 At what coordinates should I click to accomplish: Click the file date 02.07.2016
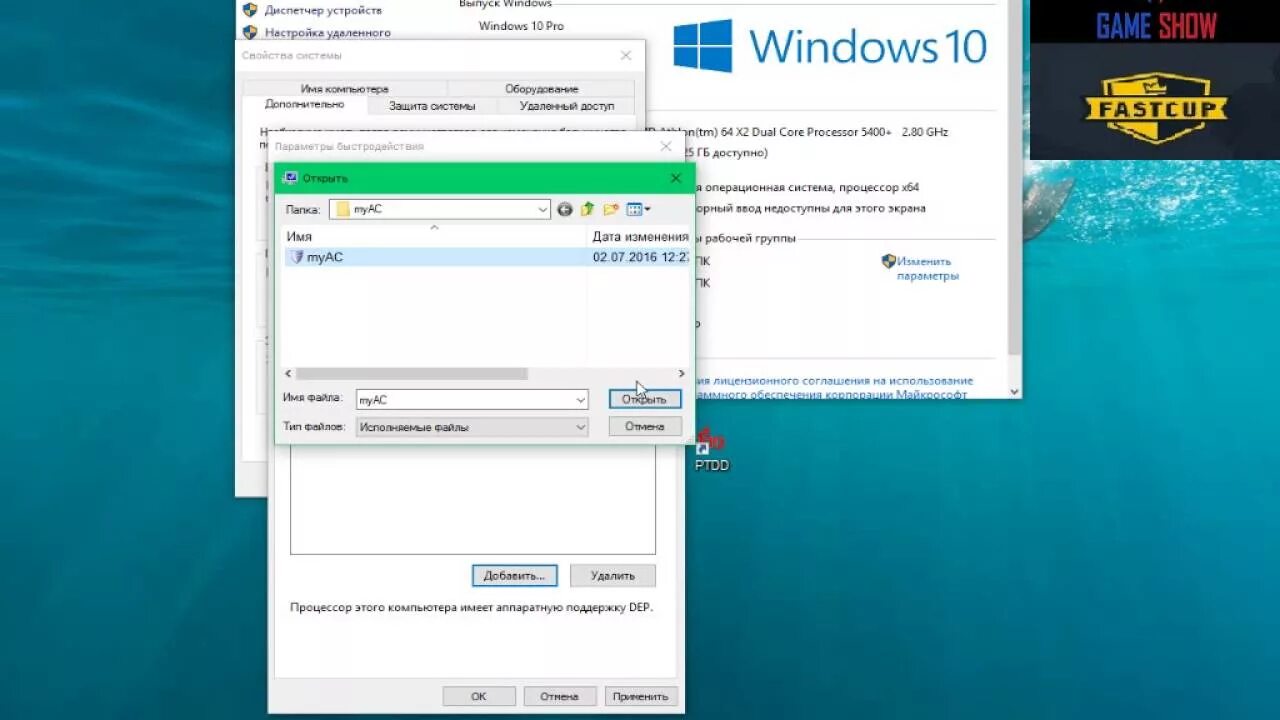pyautogui.click(x=640, y=257)
